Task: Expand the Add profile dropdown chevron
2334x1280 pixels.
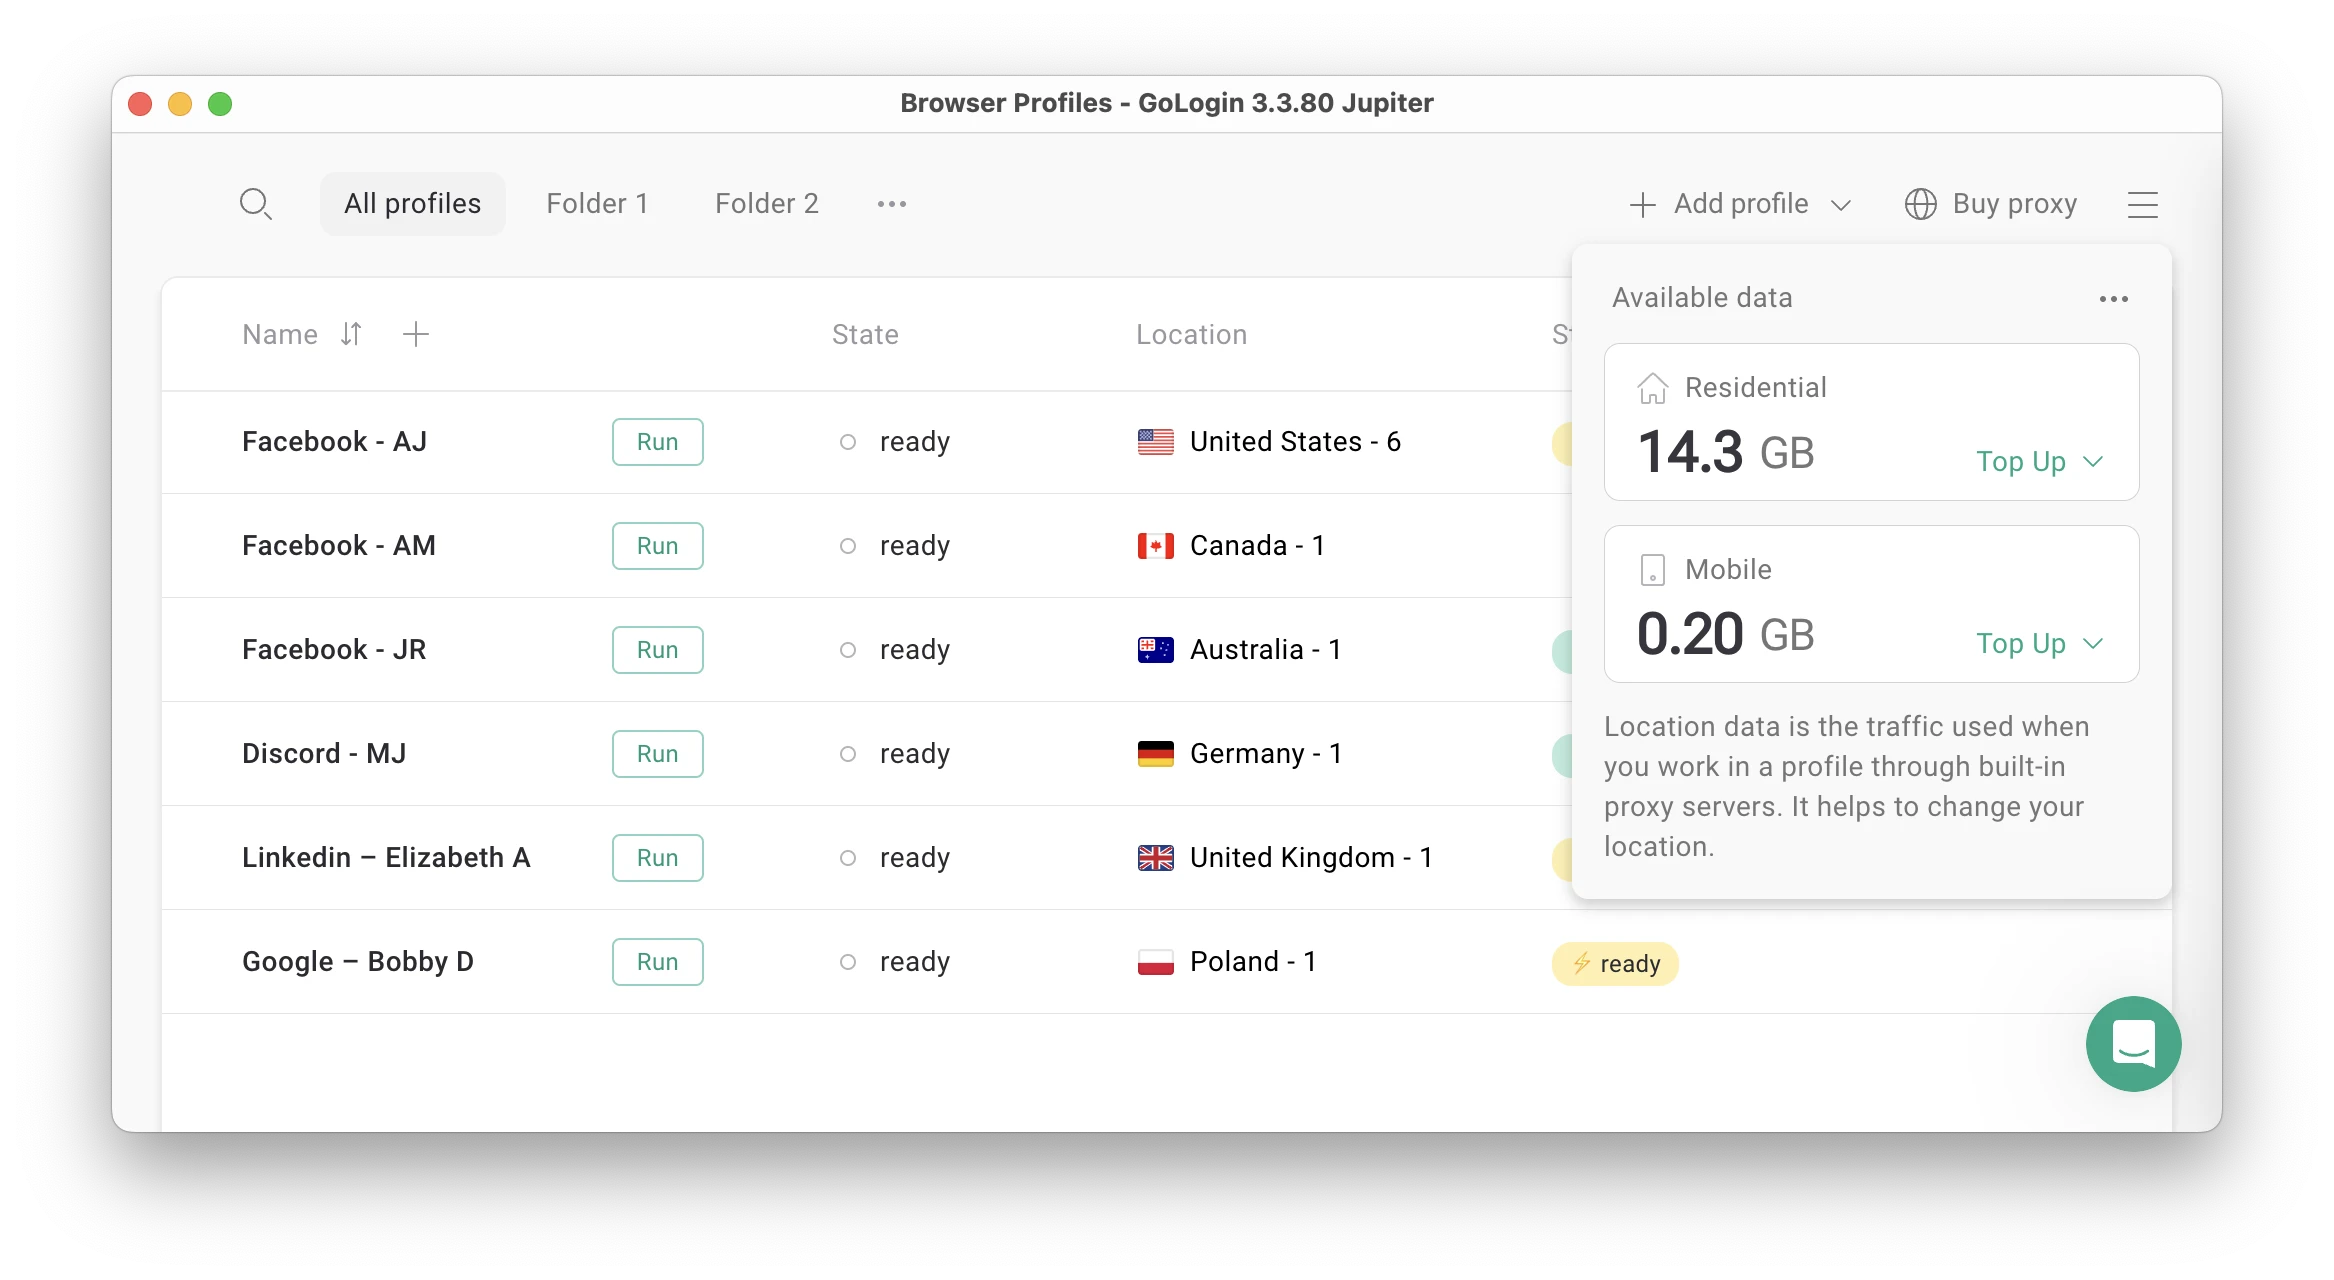Action: click(x=1841, y=205)
